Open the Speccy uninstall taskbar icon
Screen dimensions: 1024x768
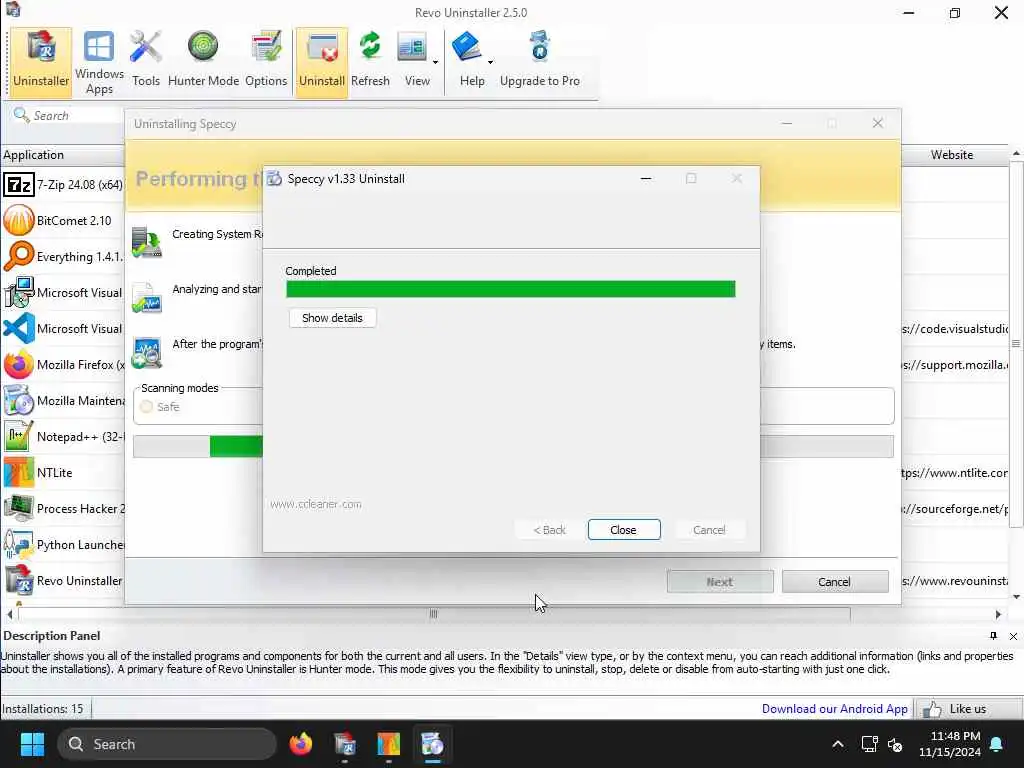coord(432,744)
